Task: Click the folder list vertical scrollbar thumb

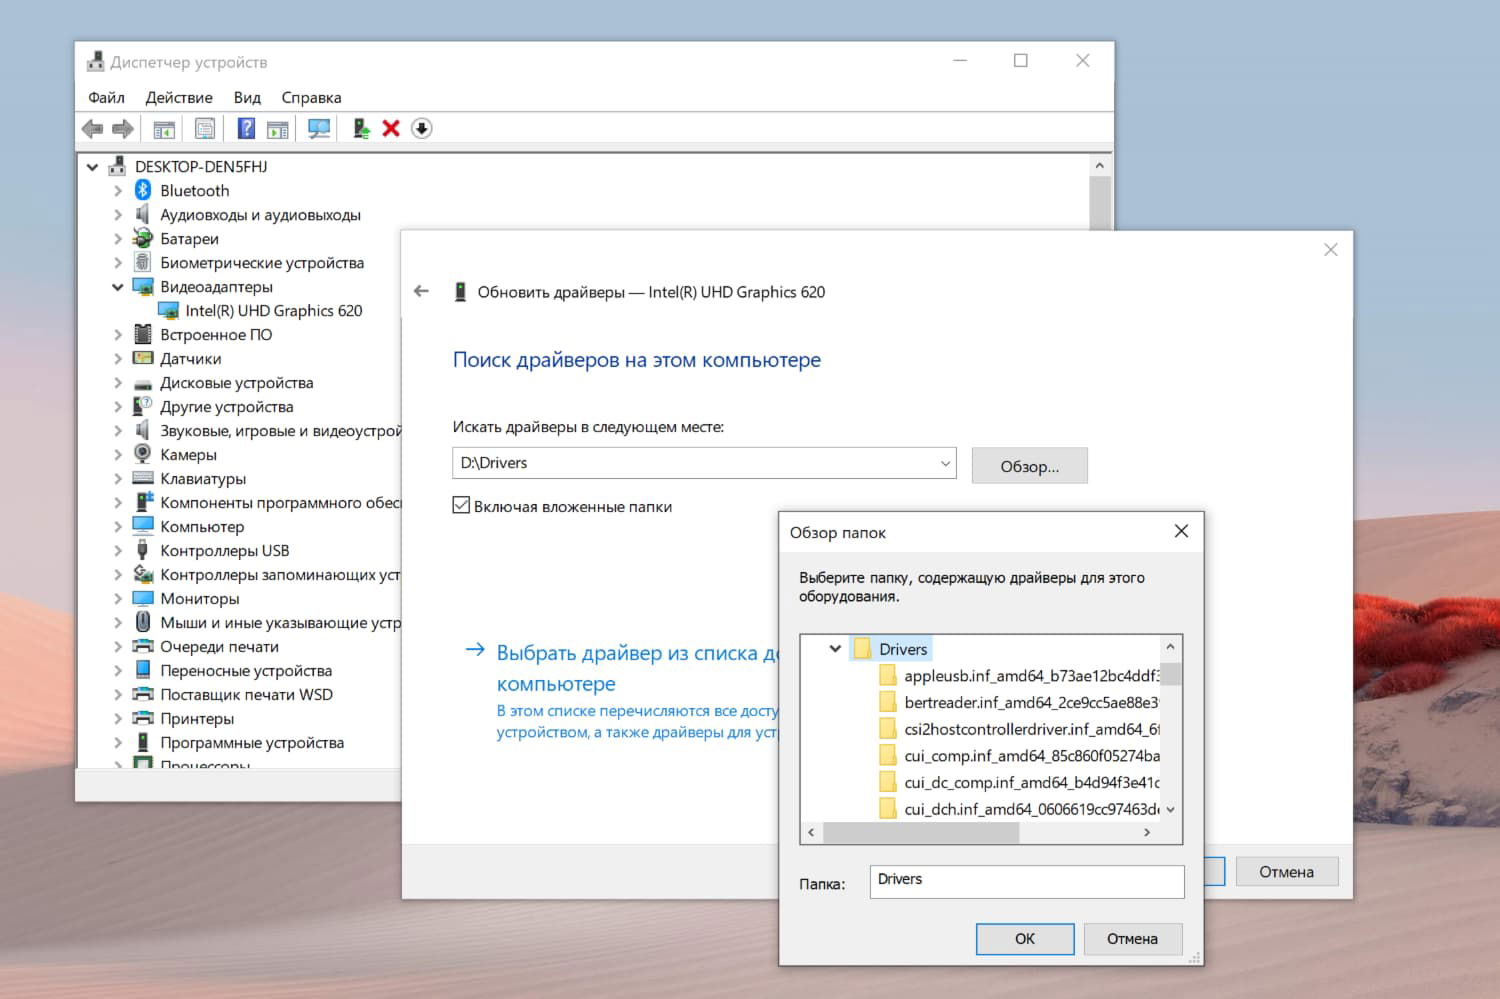Action: [x=1171, y=673]
